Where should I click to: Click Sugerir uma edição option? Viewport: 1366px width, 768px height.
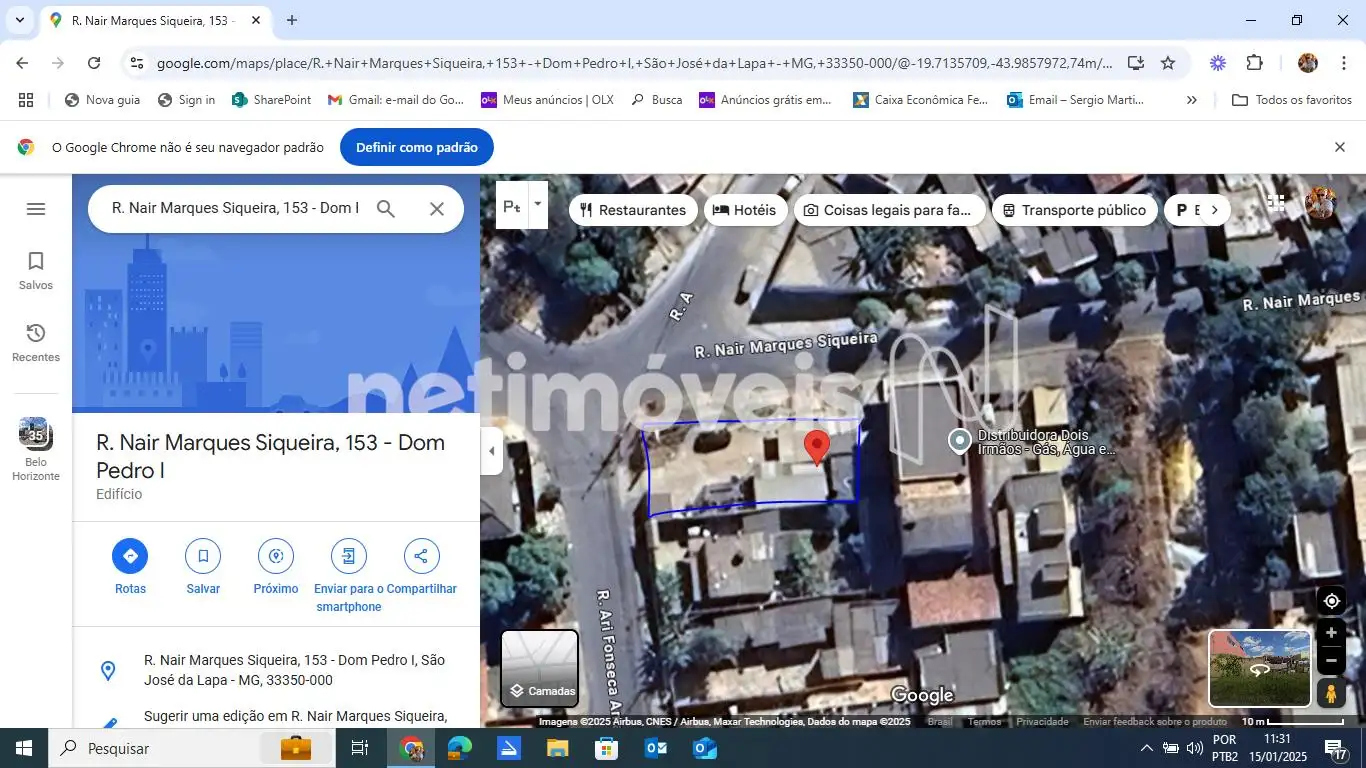[277, 718]
